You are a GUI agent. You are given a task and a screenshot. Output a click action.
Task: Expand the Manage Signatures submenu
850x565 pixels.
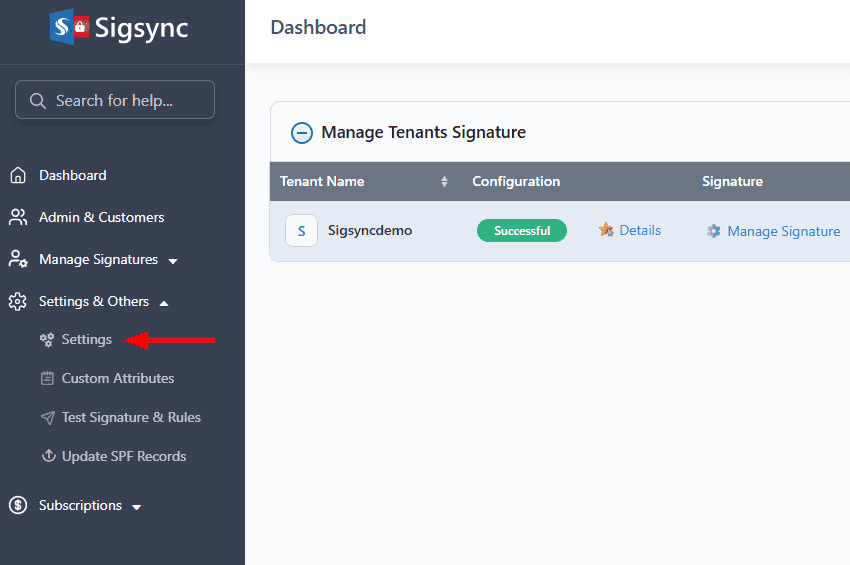pyautogui.click(x=173, y=261)
